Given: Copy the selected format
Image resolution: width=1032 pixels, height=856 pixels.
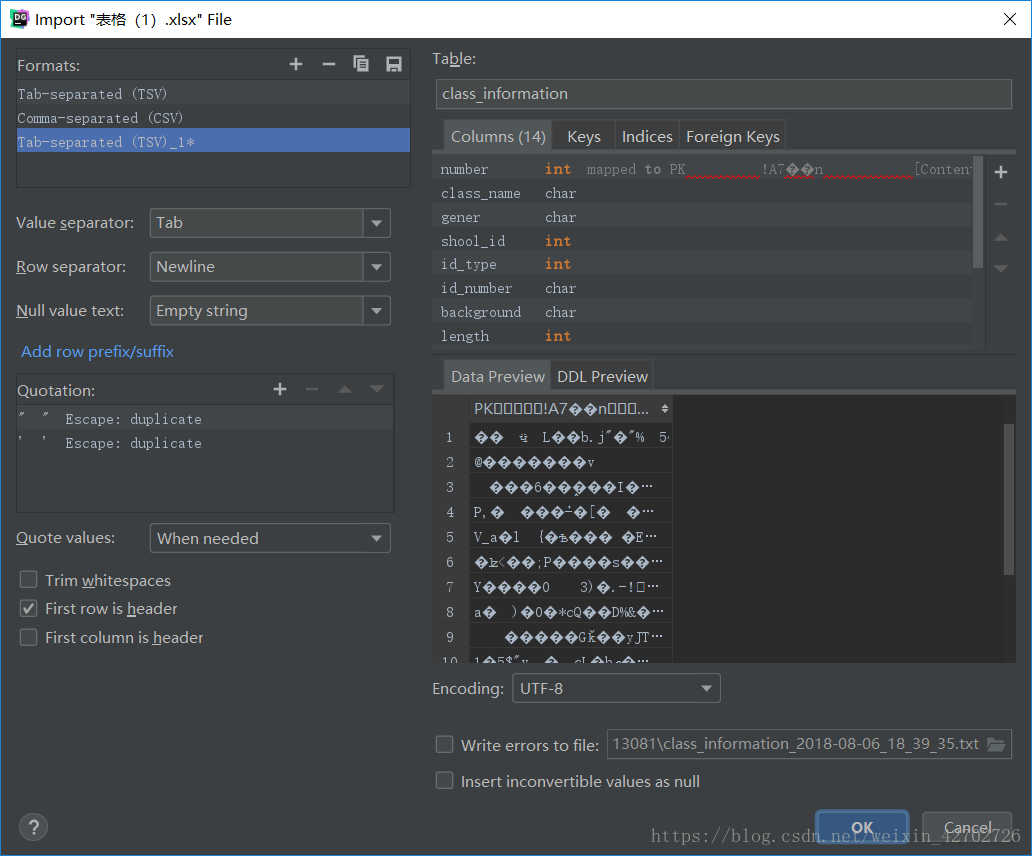Looking at the screenshot, I should pos(361,64).
